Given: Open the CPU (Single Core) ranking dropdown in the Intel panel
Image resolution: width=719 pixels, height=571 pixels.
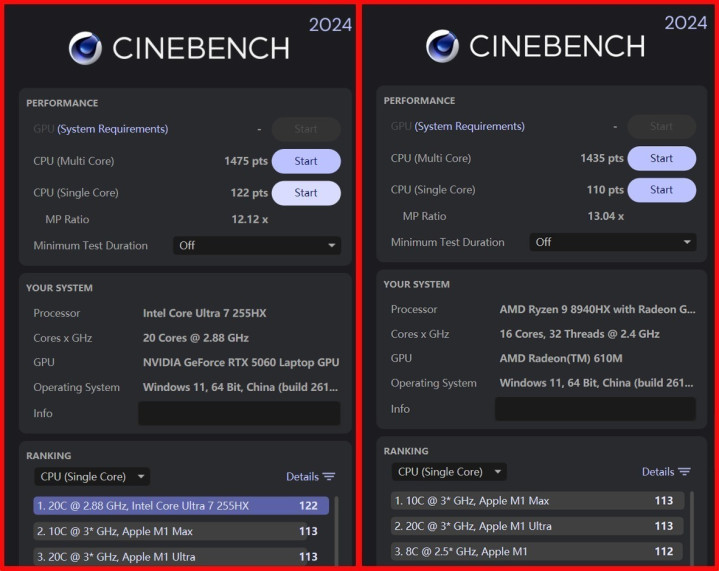Looking at the screenshot, I should pos(92,477).
